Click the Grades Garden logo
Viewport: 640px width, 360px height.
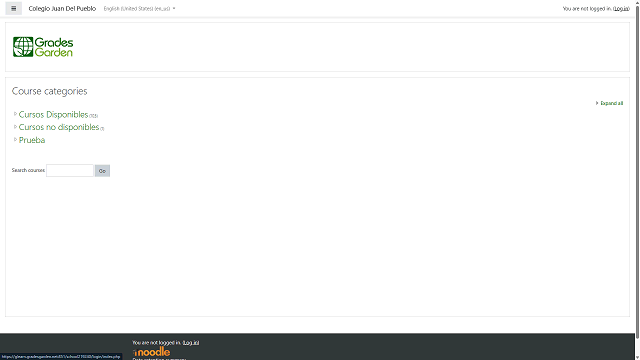tap(43, 47)
